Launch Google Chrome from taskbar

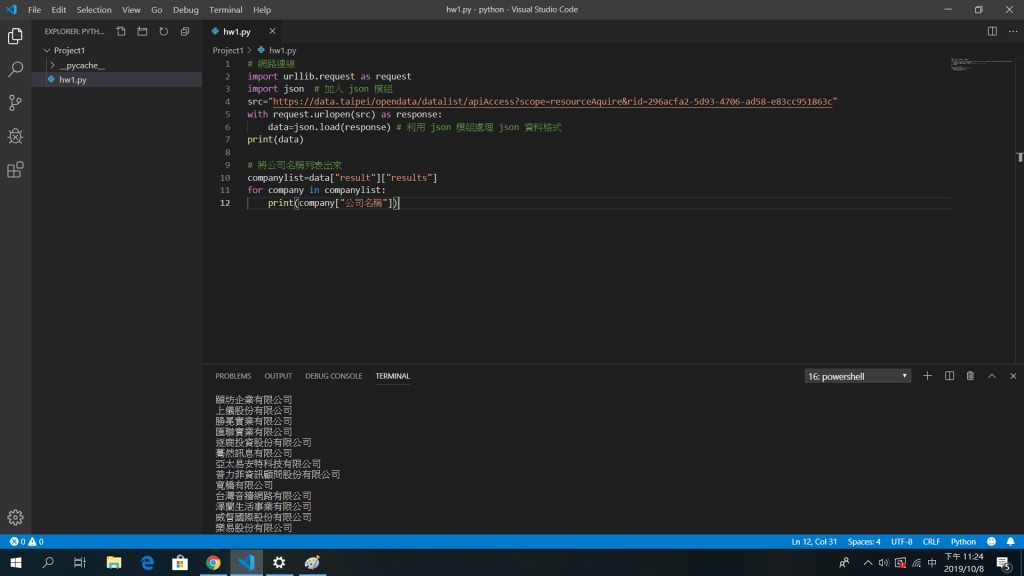click(x=213, y=562)
